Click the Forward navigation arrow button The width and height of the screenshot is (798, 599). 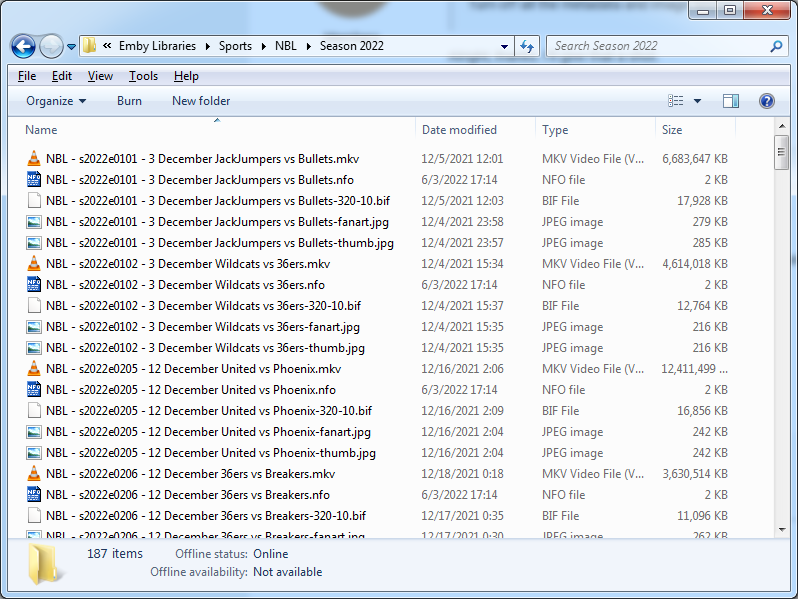(x=51, y=47)
